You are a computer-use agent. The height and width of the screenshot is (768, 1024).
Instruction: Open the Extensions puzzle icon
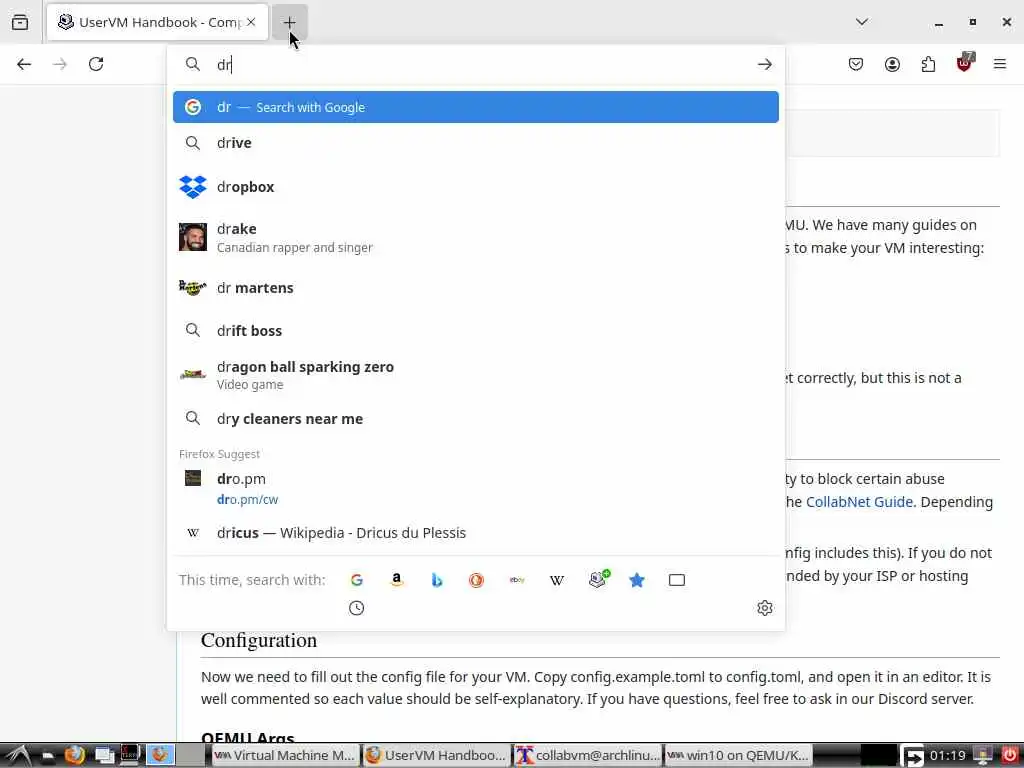pyautogui.click(x=928, y=64)
